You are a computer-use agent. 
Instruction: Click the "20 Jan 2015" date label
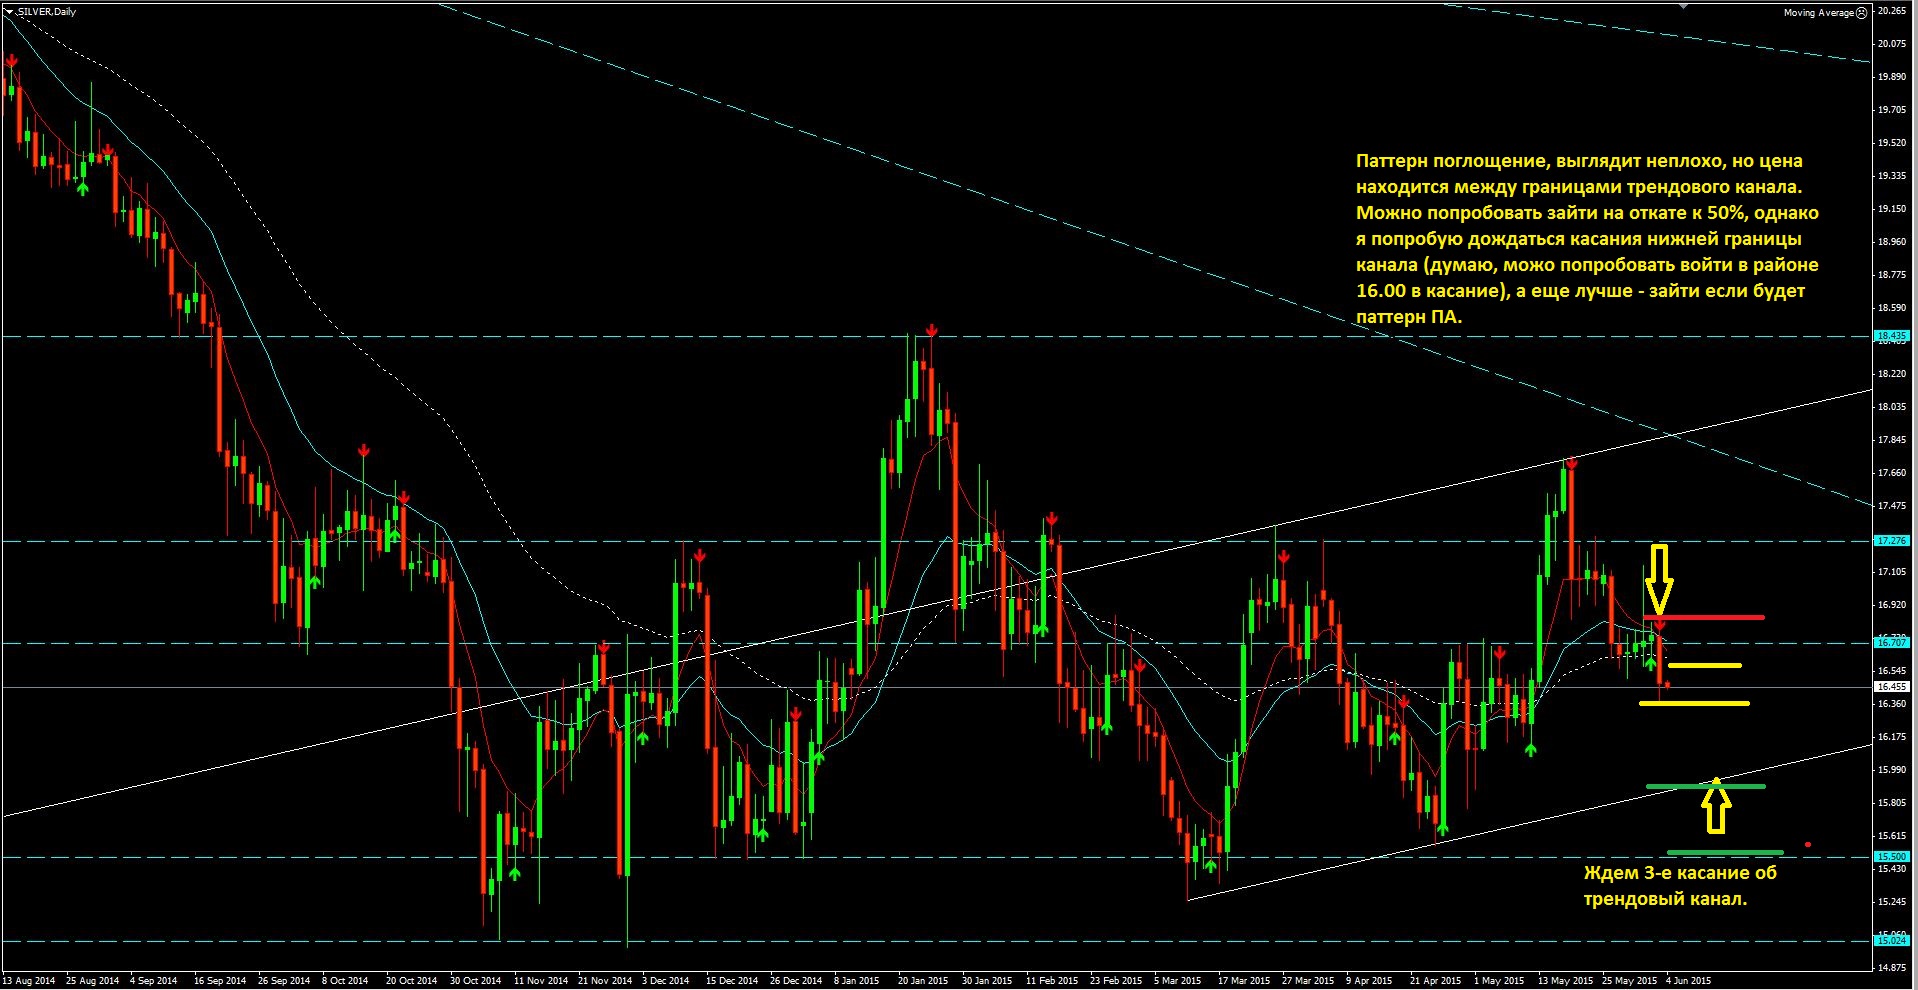coord(923,981)
